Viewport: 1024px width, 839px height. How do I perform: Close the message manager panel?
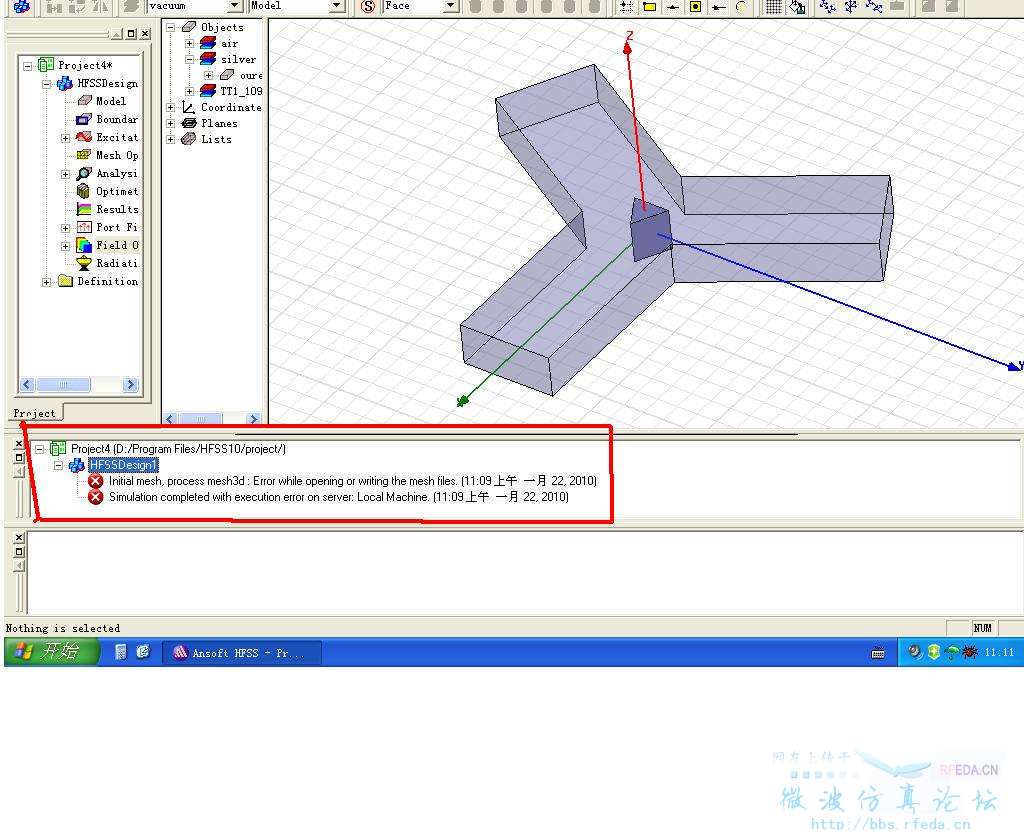coord(19,444)
